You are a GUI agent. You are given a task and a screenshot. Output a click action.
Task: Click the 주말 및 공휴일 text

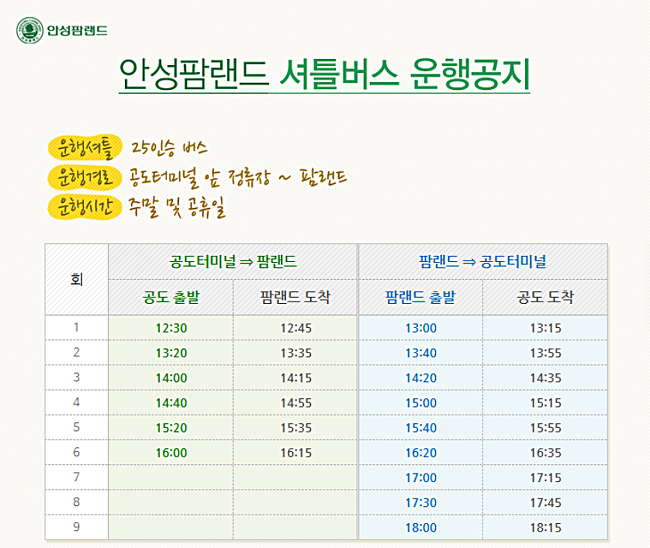pos(177,207)
